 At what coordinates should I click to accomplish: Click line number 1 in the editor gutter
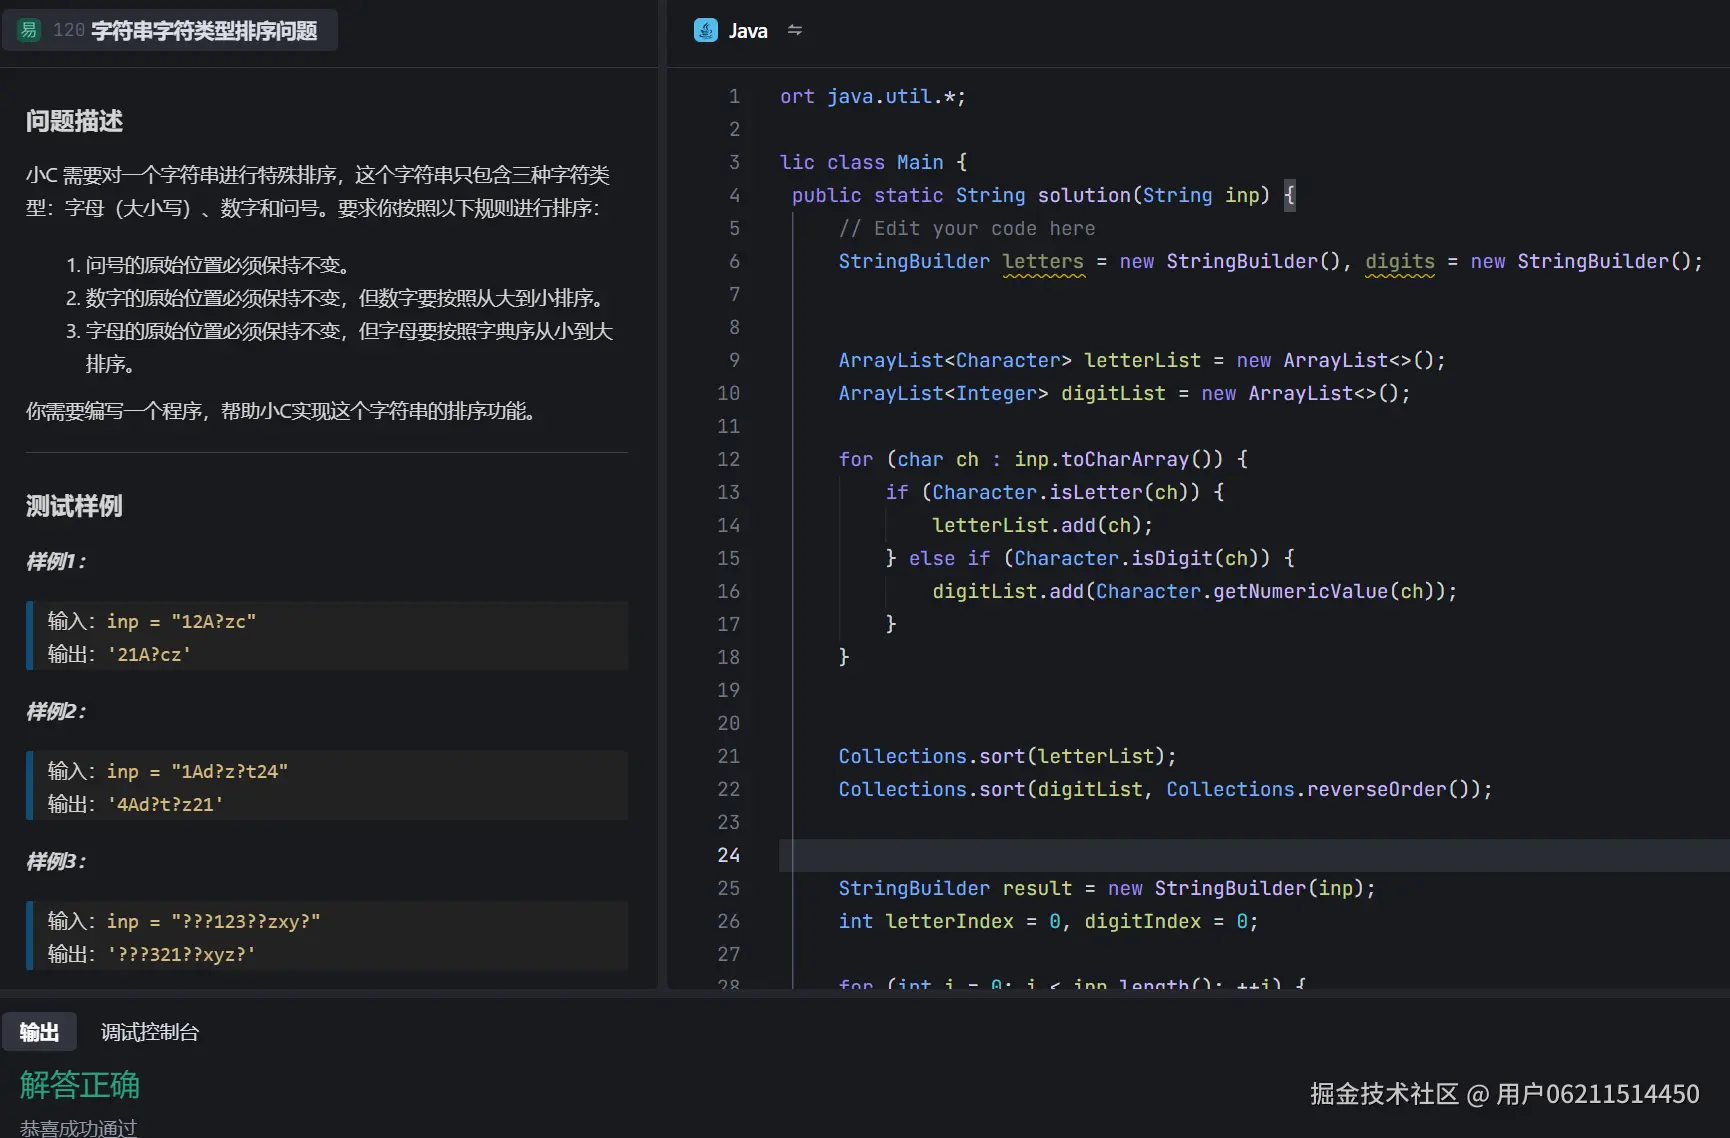734,97
